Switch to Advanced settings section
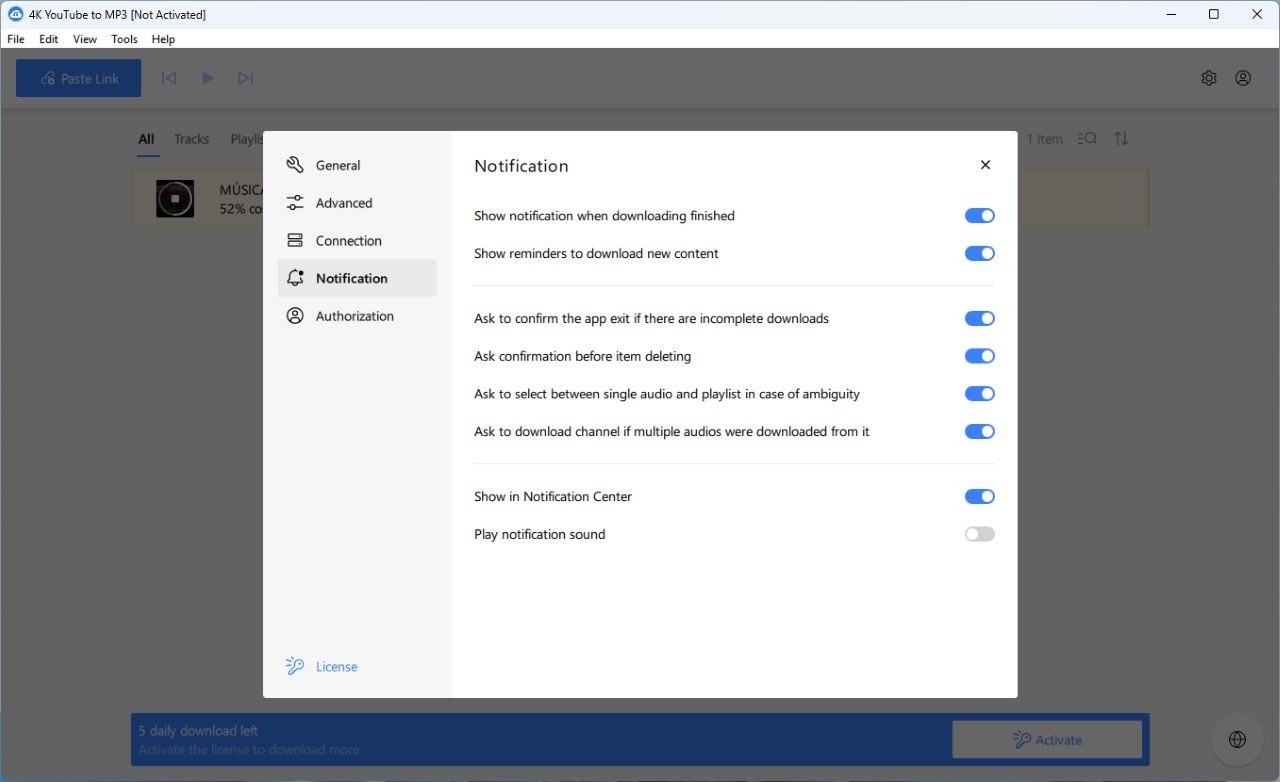The height and width of the screenshot is (782, 1280). [357, 203]
